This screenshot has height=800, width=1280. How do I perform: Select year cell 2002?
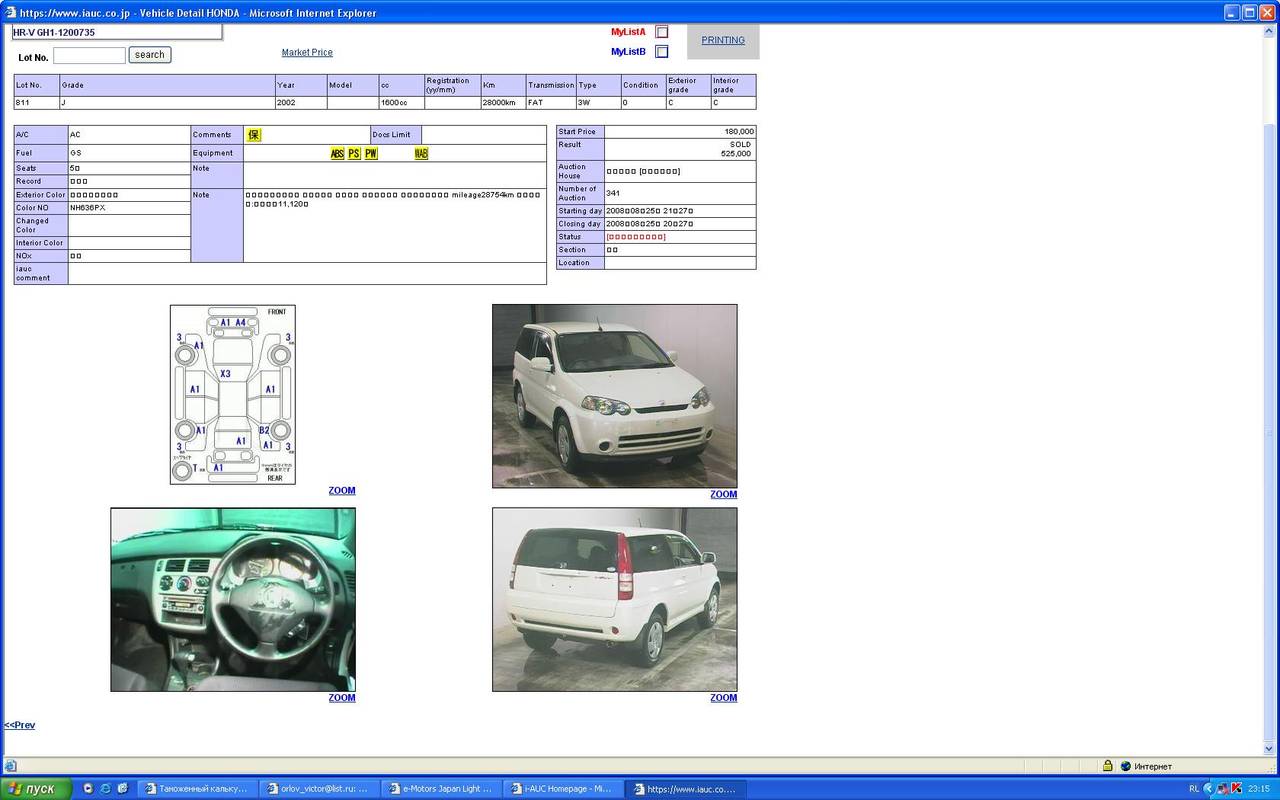coord(301,103)
